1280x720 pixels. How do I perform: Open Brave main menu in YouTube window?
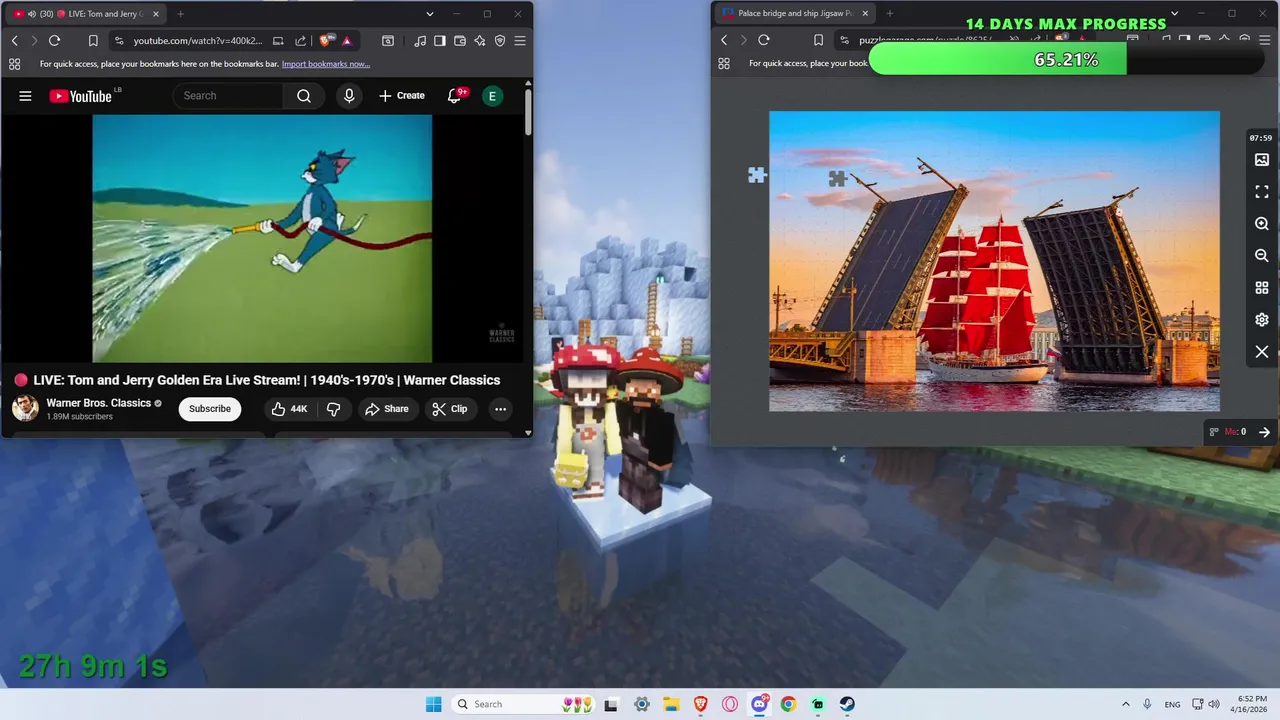coord(520,41)
